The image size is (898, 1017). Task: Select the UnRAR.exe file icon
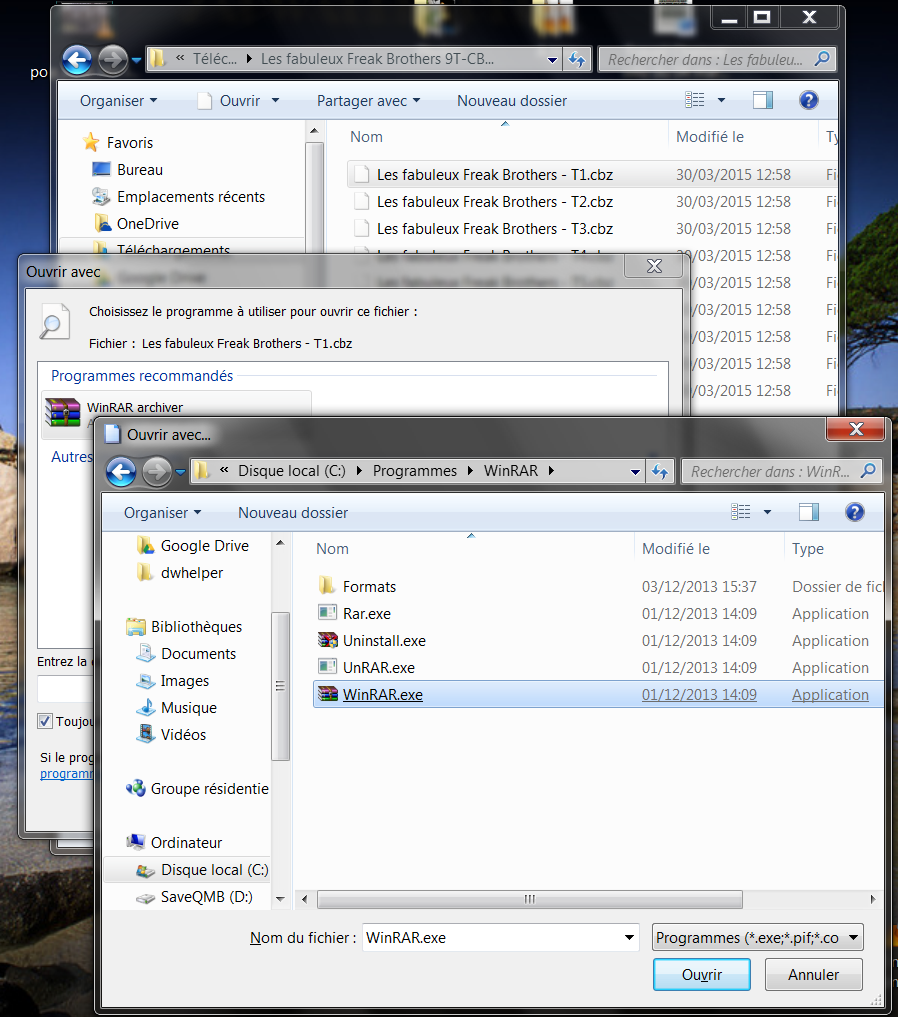point(327,667)
